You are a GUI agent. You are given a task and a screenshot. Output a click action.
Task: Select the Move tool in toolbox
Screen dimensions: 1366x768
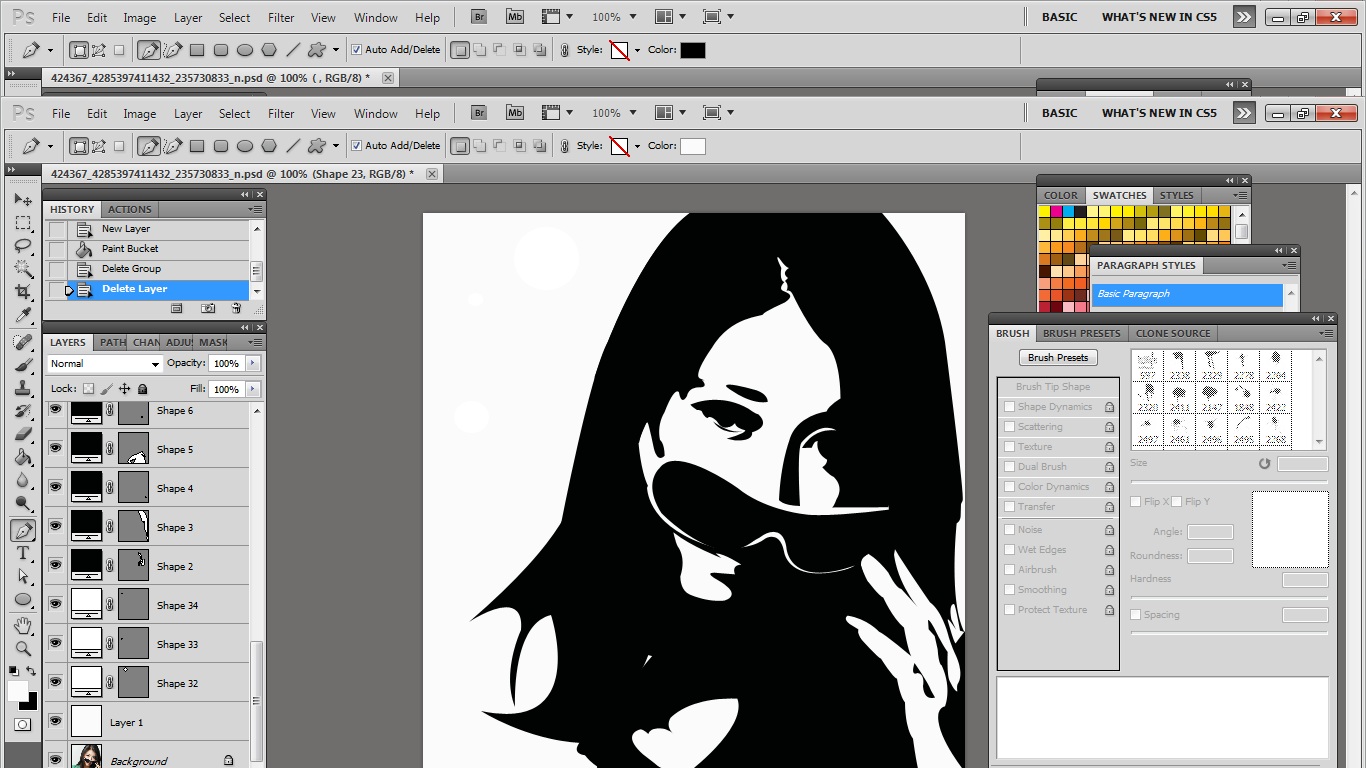(23, 200)
